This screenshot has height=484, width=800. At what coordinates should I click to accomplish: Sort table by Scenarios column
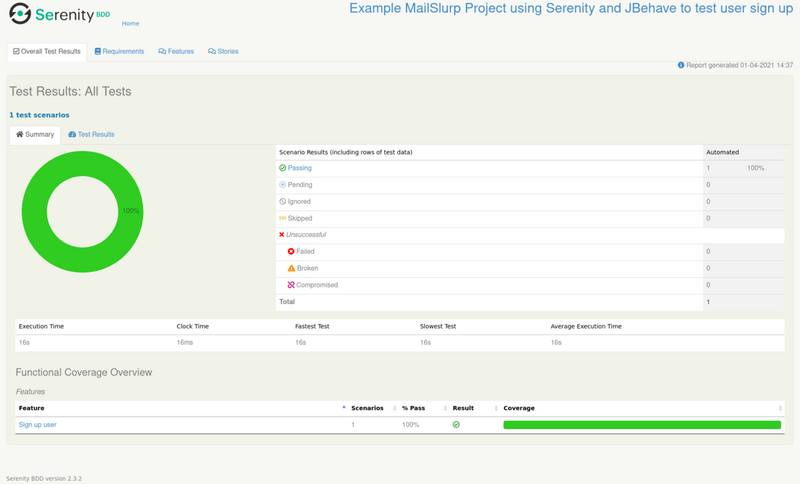[x=367, y=408]
